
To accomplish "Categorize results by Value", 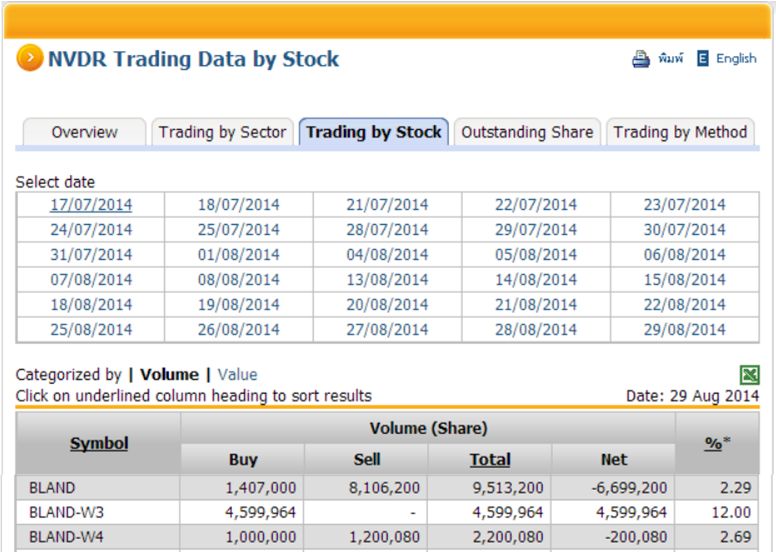I will point(237,375).
